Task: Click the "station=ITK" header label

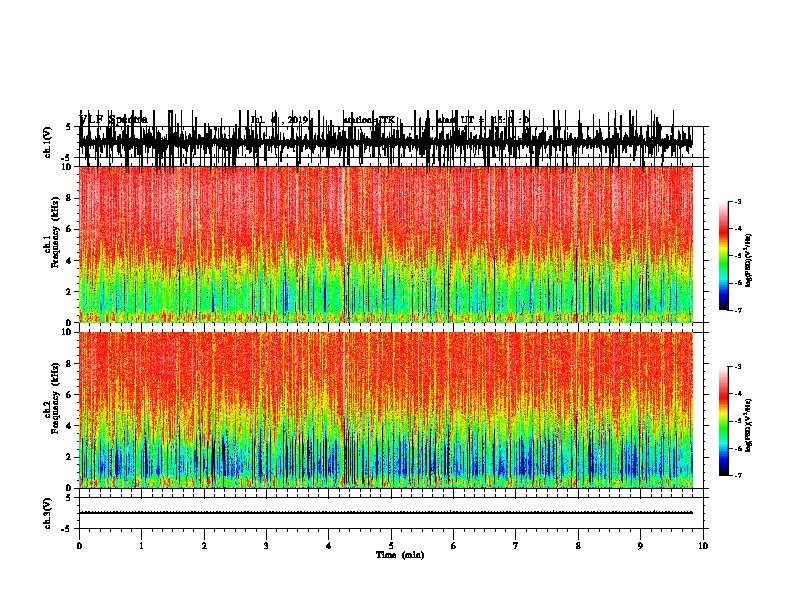Action: [x=369, y=120]
